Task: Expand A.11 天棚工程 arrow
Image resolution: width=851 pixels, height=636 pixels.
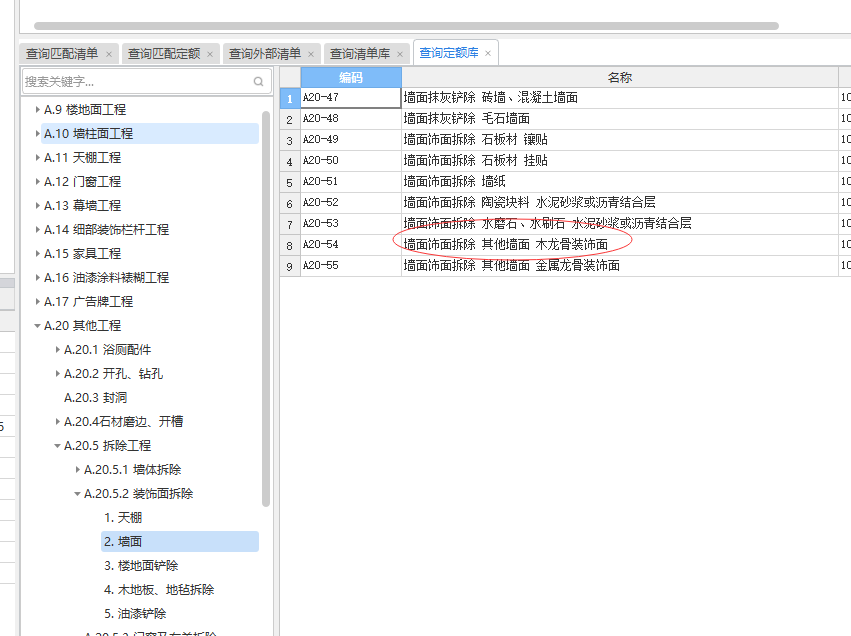Action: [37, 157]
